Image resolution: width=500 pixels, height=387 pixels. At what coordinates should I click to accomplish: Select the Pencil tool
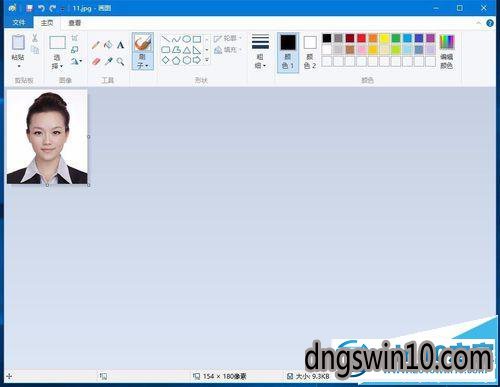click(x=96, y=45)
